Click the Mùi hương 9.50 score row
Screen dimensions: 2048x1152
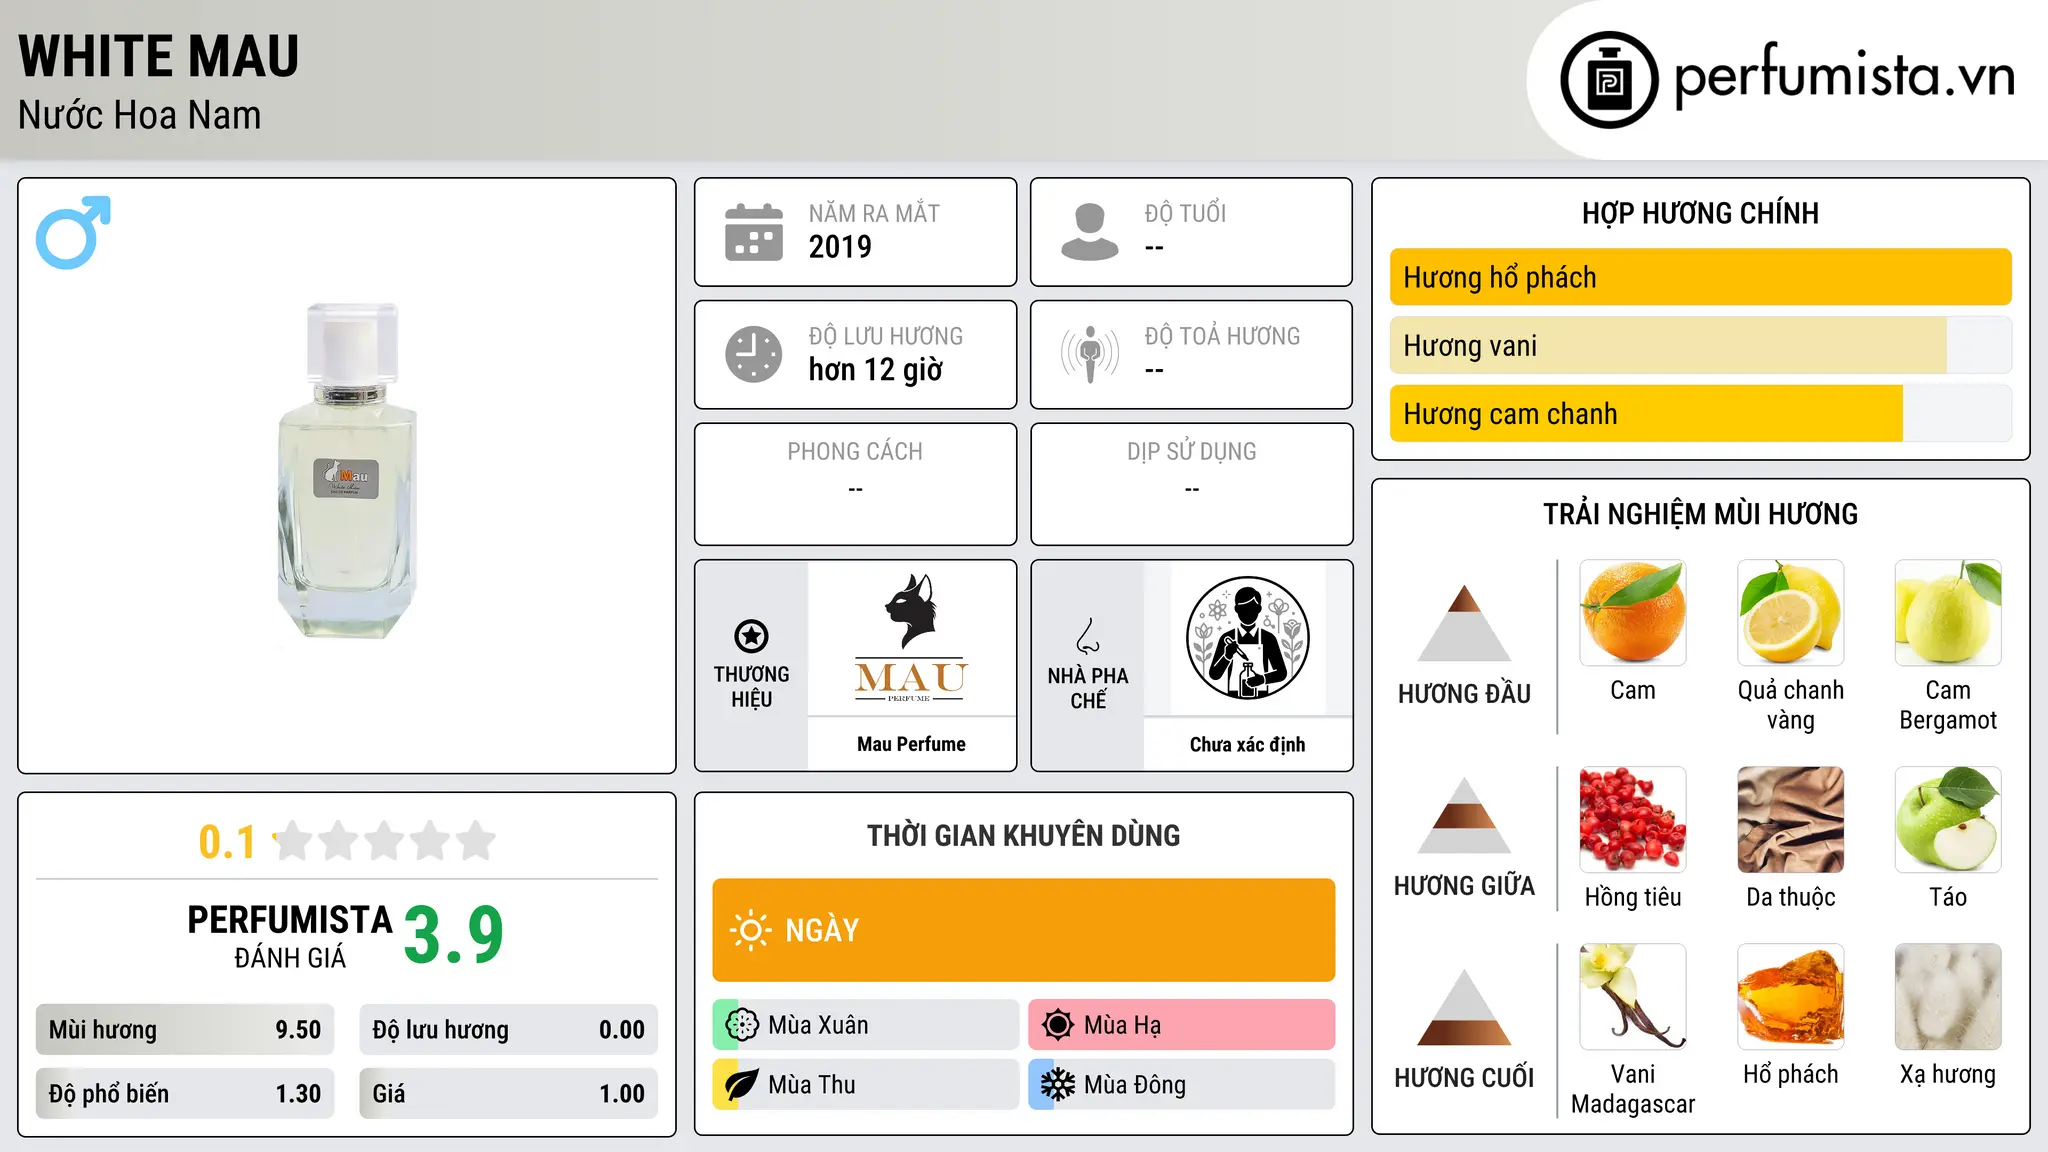185,1030
